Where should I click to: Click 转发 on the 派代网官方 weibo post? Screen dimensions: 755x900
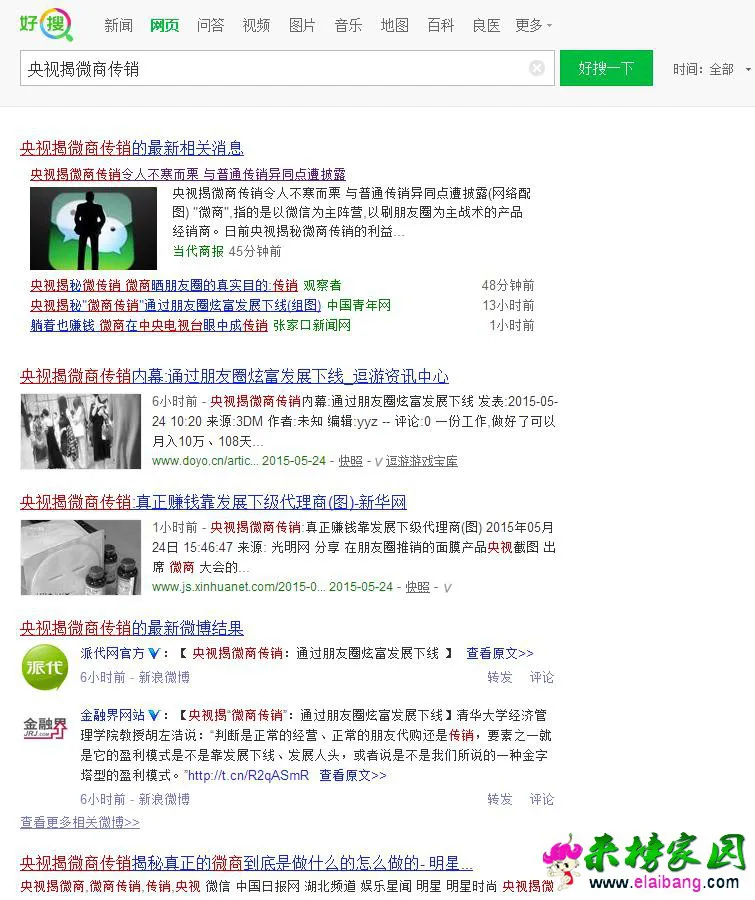pos(500,677)
